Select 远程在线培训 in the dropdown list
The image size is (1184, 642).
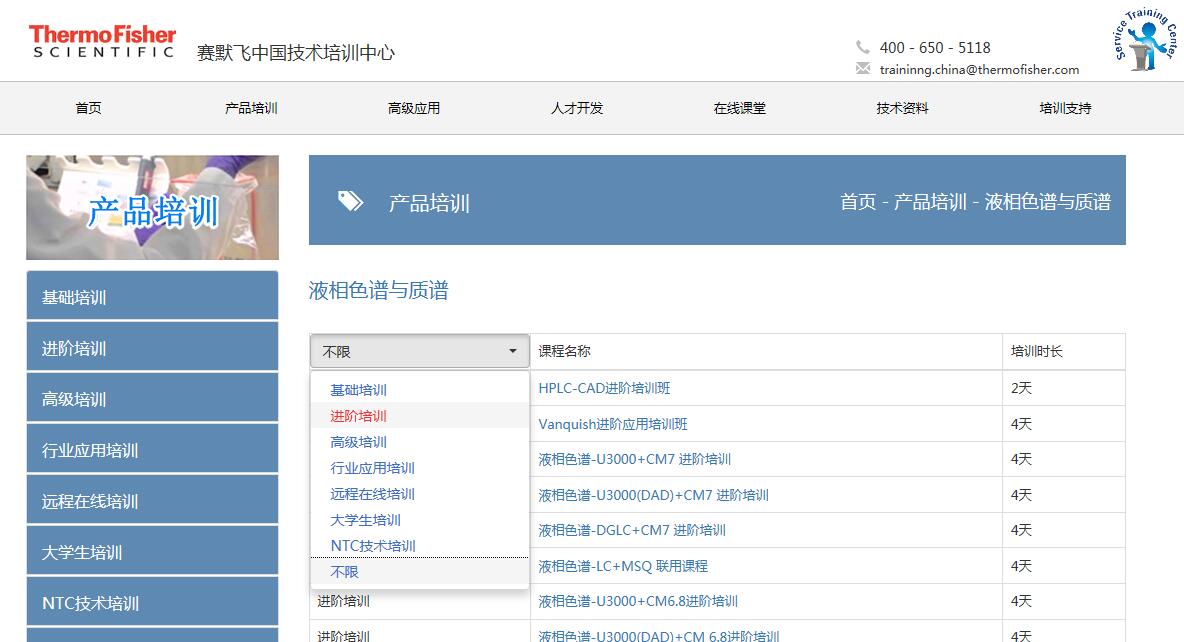[x=419, y=494]
